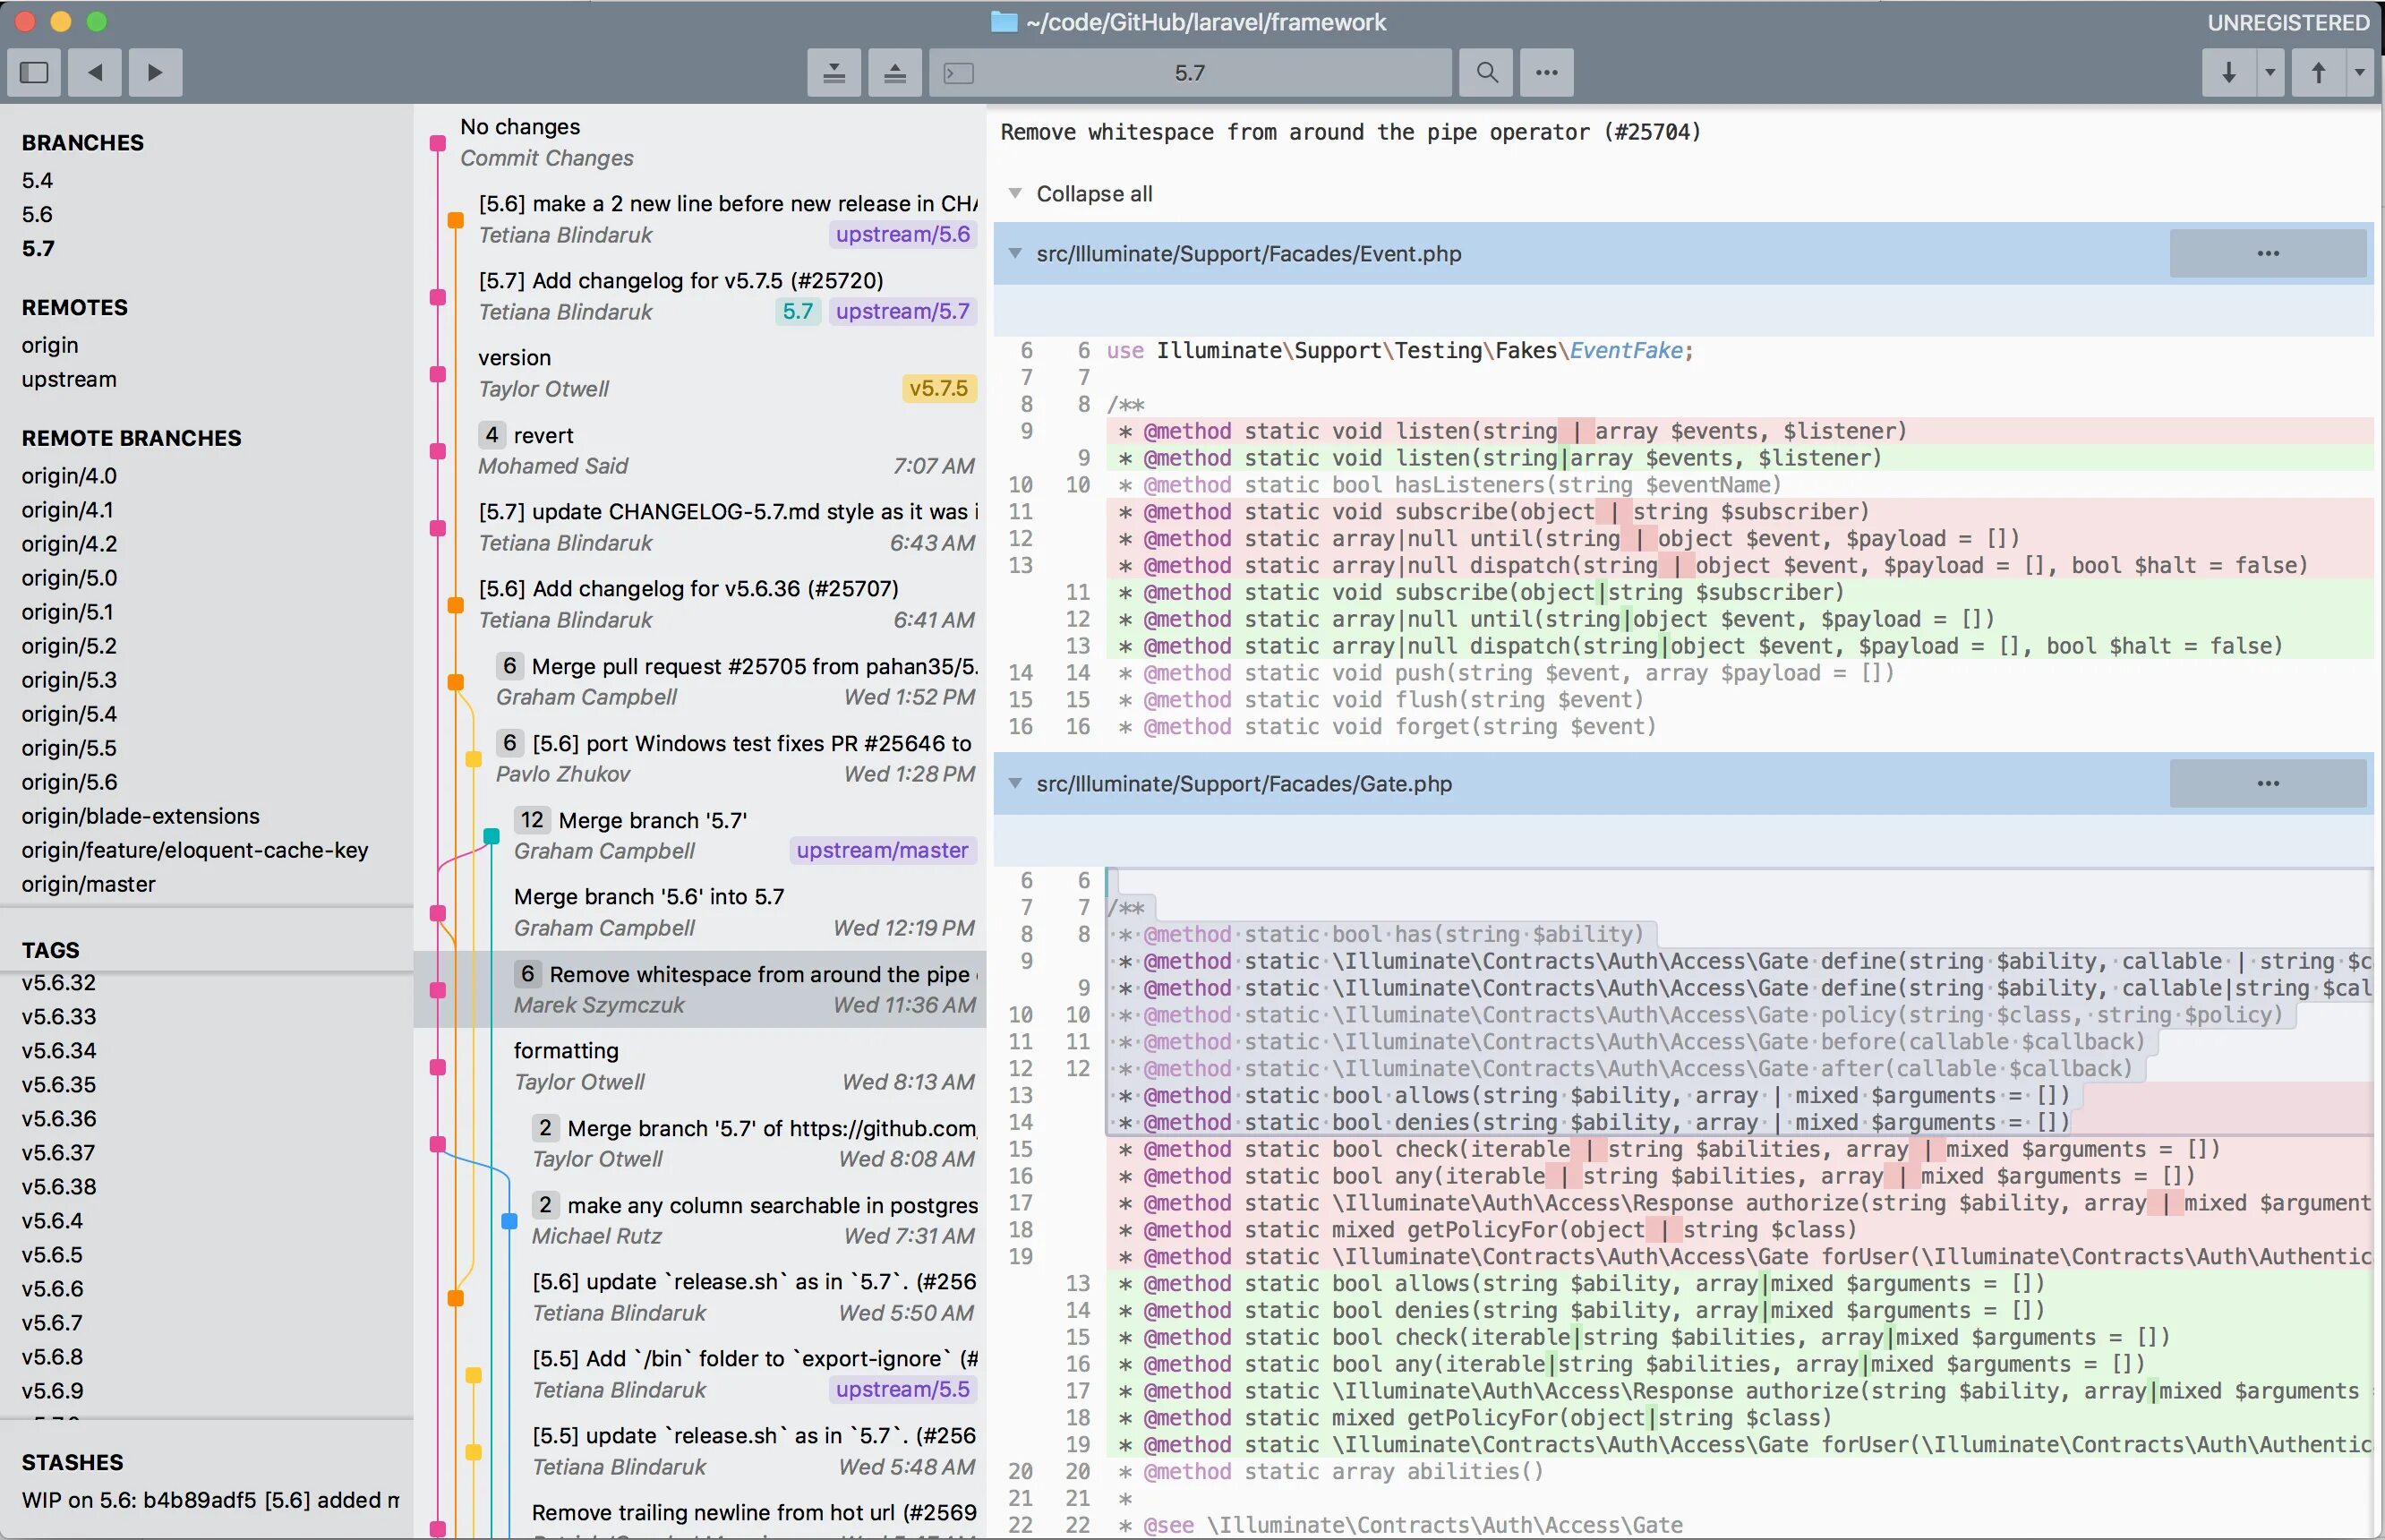Open the toolbar more-options ellipsis

pyautogui.click(x=1546, y=72)
